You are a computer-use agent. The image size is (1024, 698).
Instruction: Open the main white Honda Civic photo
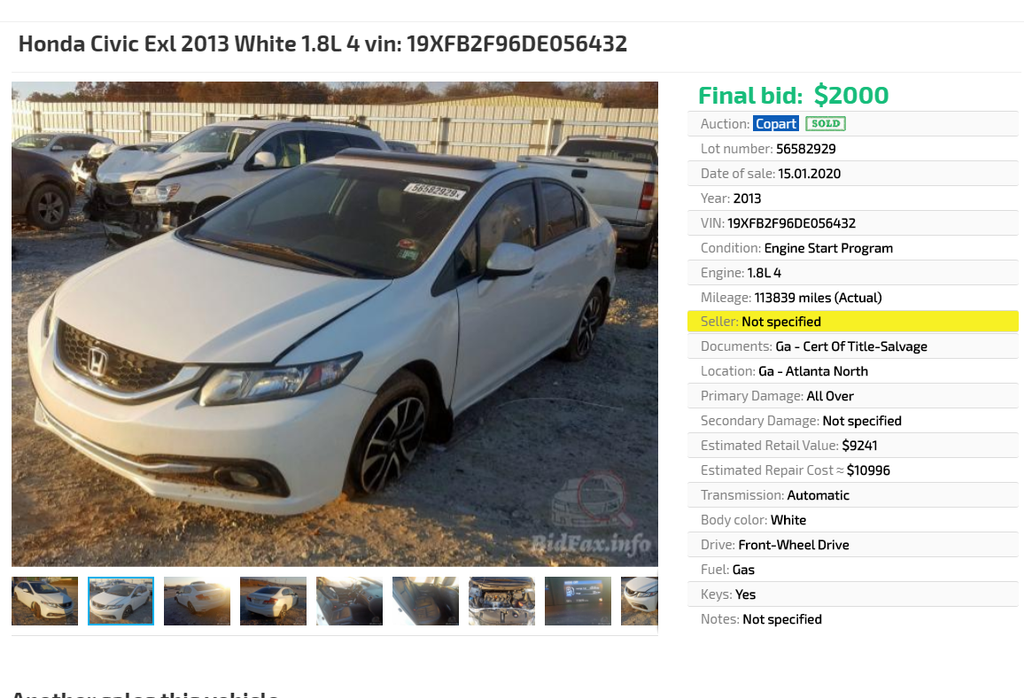(x=334, y=324)
